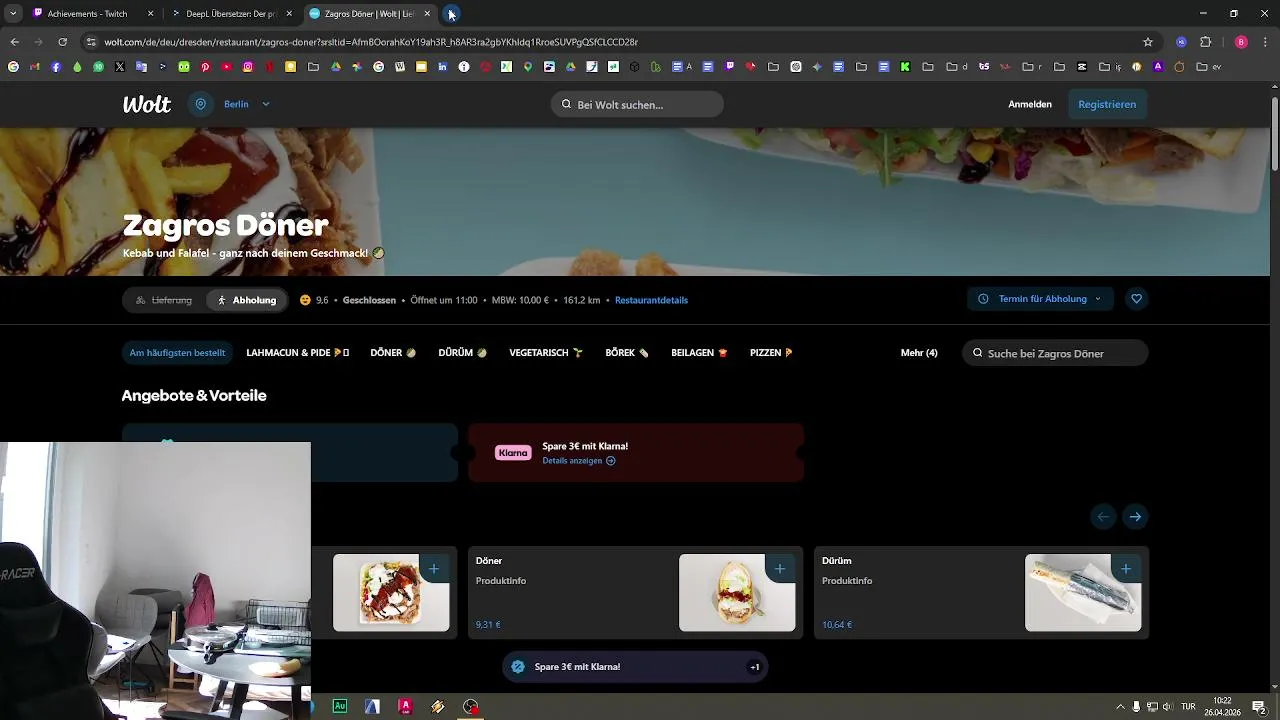Expand the 'Mehr (4)' categories menu
The width and height of the screenshot is (1280, 720).
click(919, 353)
